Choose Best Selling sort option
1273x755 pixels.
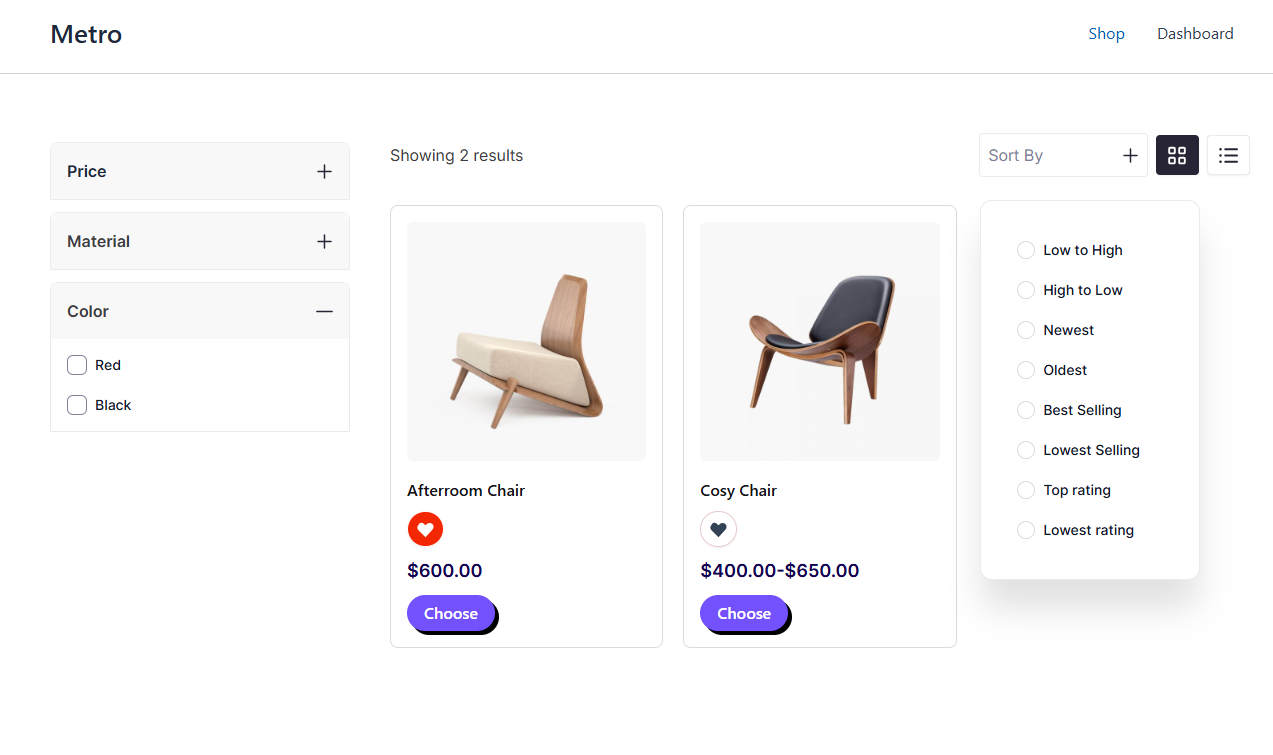click(x=1026, y=410)
